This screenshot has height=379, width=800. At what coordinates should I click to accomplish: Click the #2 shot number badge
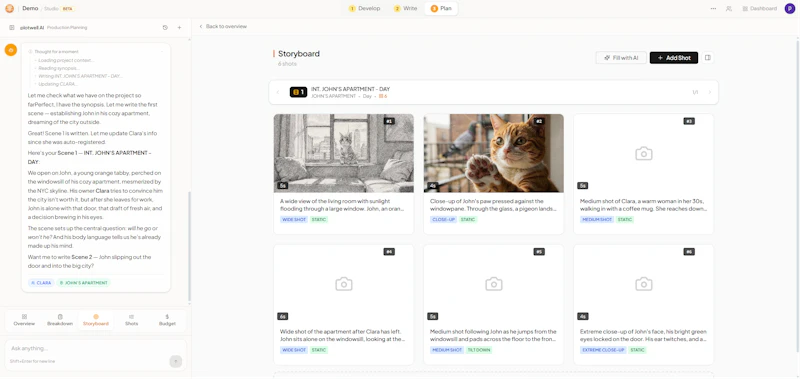coord(539,121)
